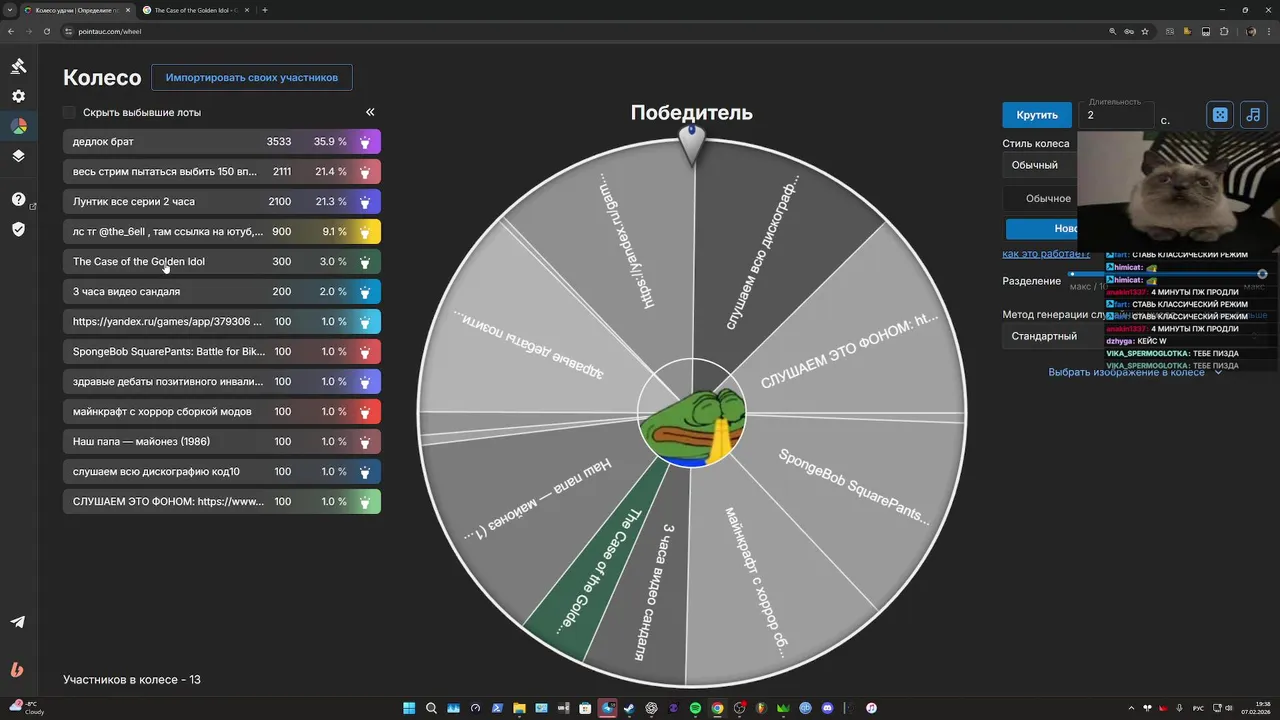Click the 9.1 % value of 'лс тг' lot

click(334, 232)
